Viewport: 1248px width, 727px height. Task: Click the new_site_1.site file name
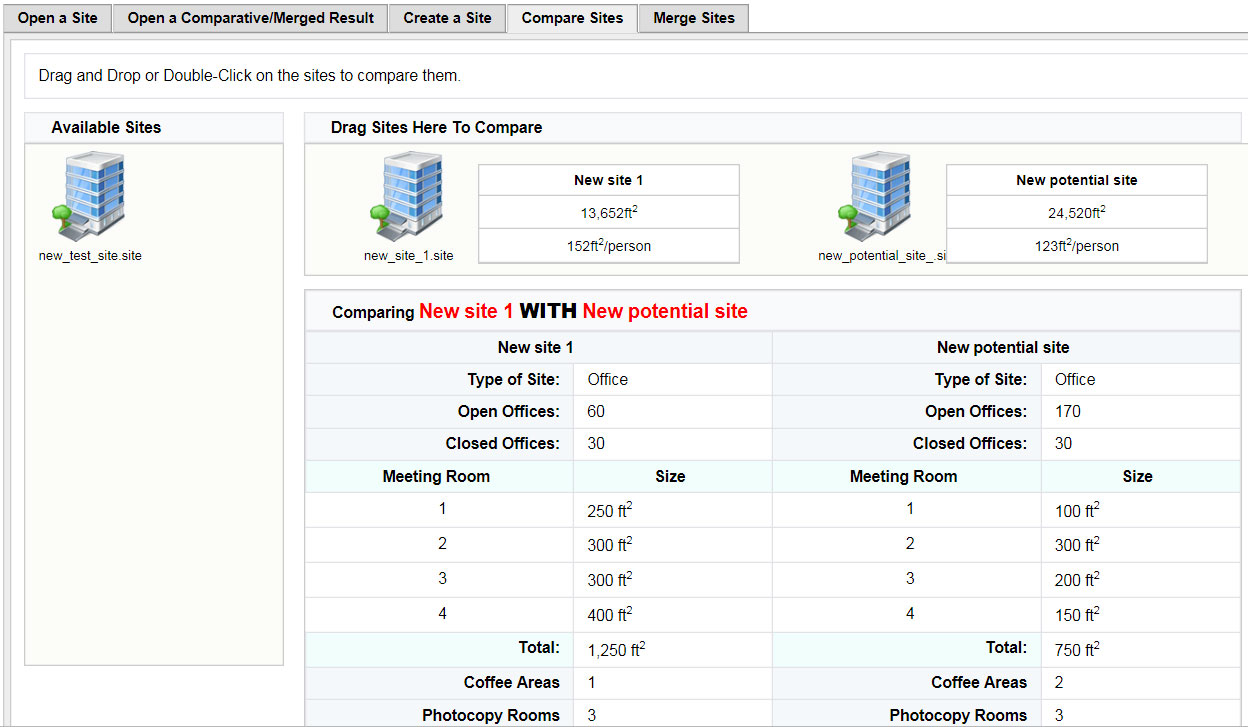408,255
